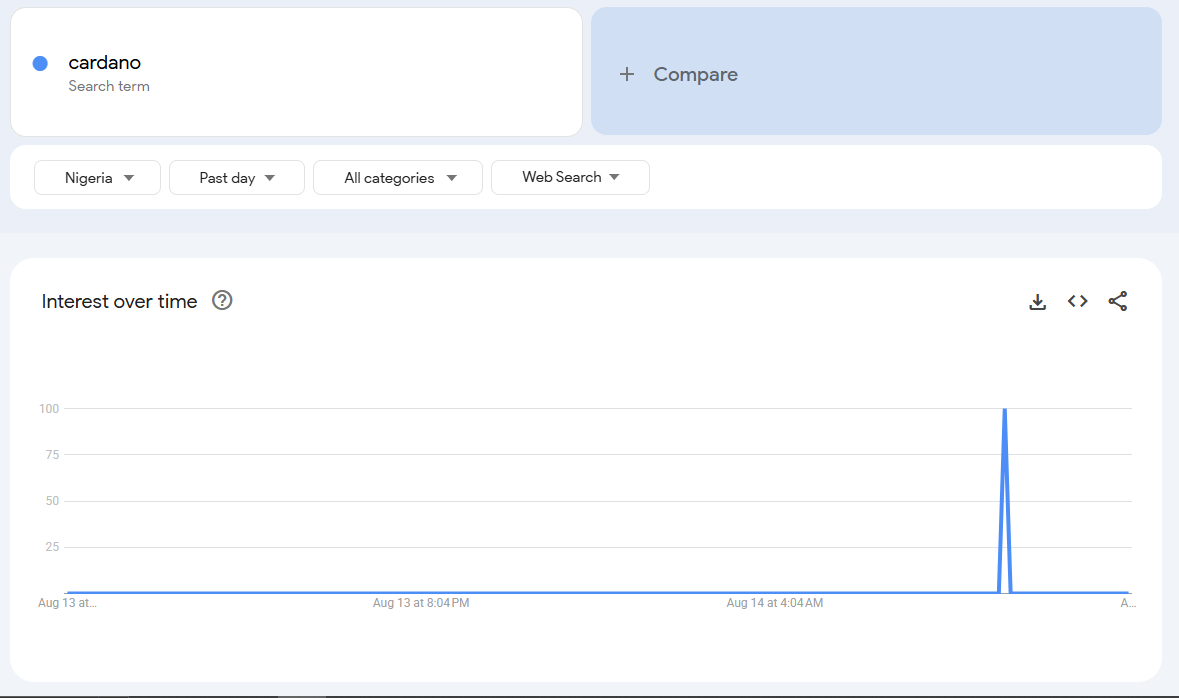
Task: Edit the cardano search term
Action: pyautogui.click(x=105, y=62)
